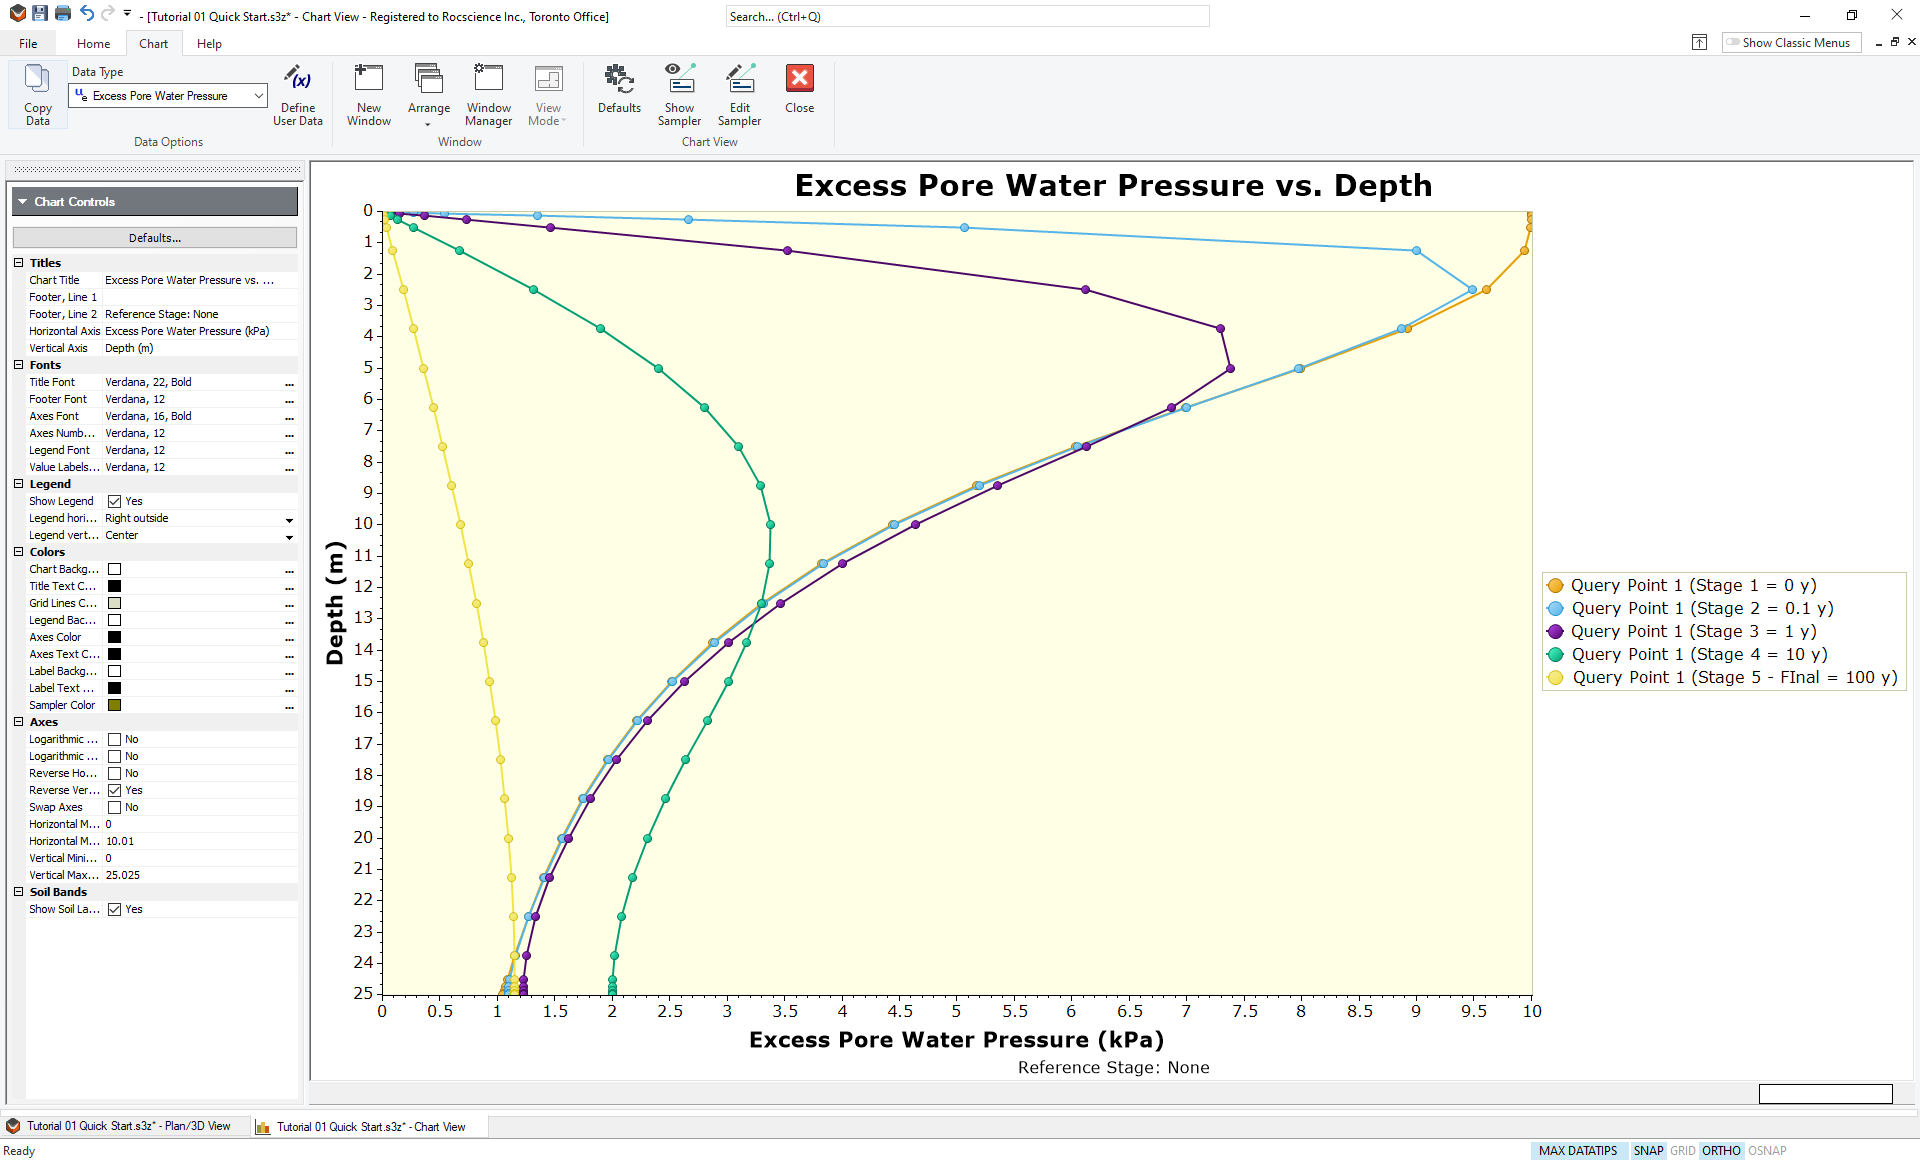Viewport: 1920px width, 1160px height.
Task: Collapse the Chart Controls panel
Action: pyautogui.click(x=22, y=201)
